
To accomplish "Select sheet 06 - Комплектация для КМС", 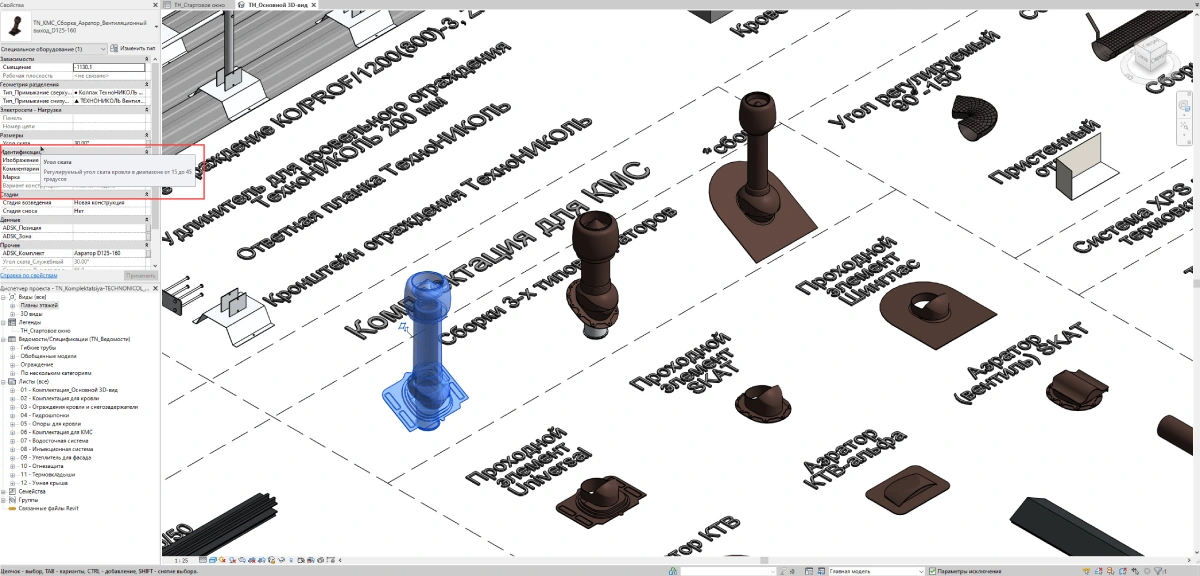I will (62, 433).
